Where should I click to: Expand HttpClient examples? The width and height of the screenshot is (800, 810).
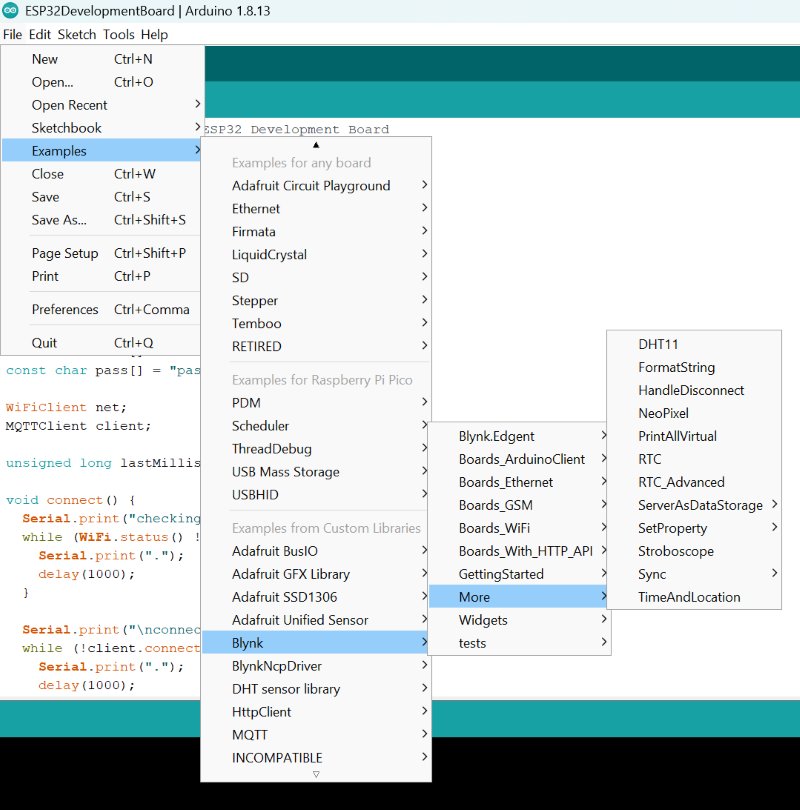tap(316, 712)
